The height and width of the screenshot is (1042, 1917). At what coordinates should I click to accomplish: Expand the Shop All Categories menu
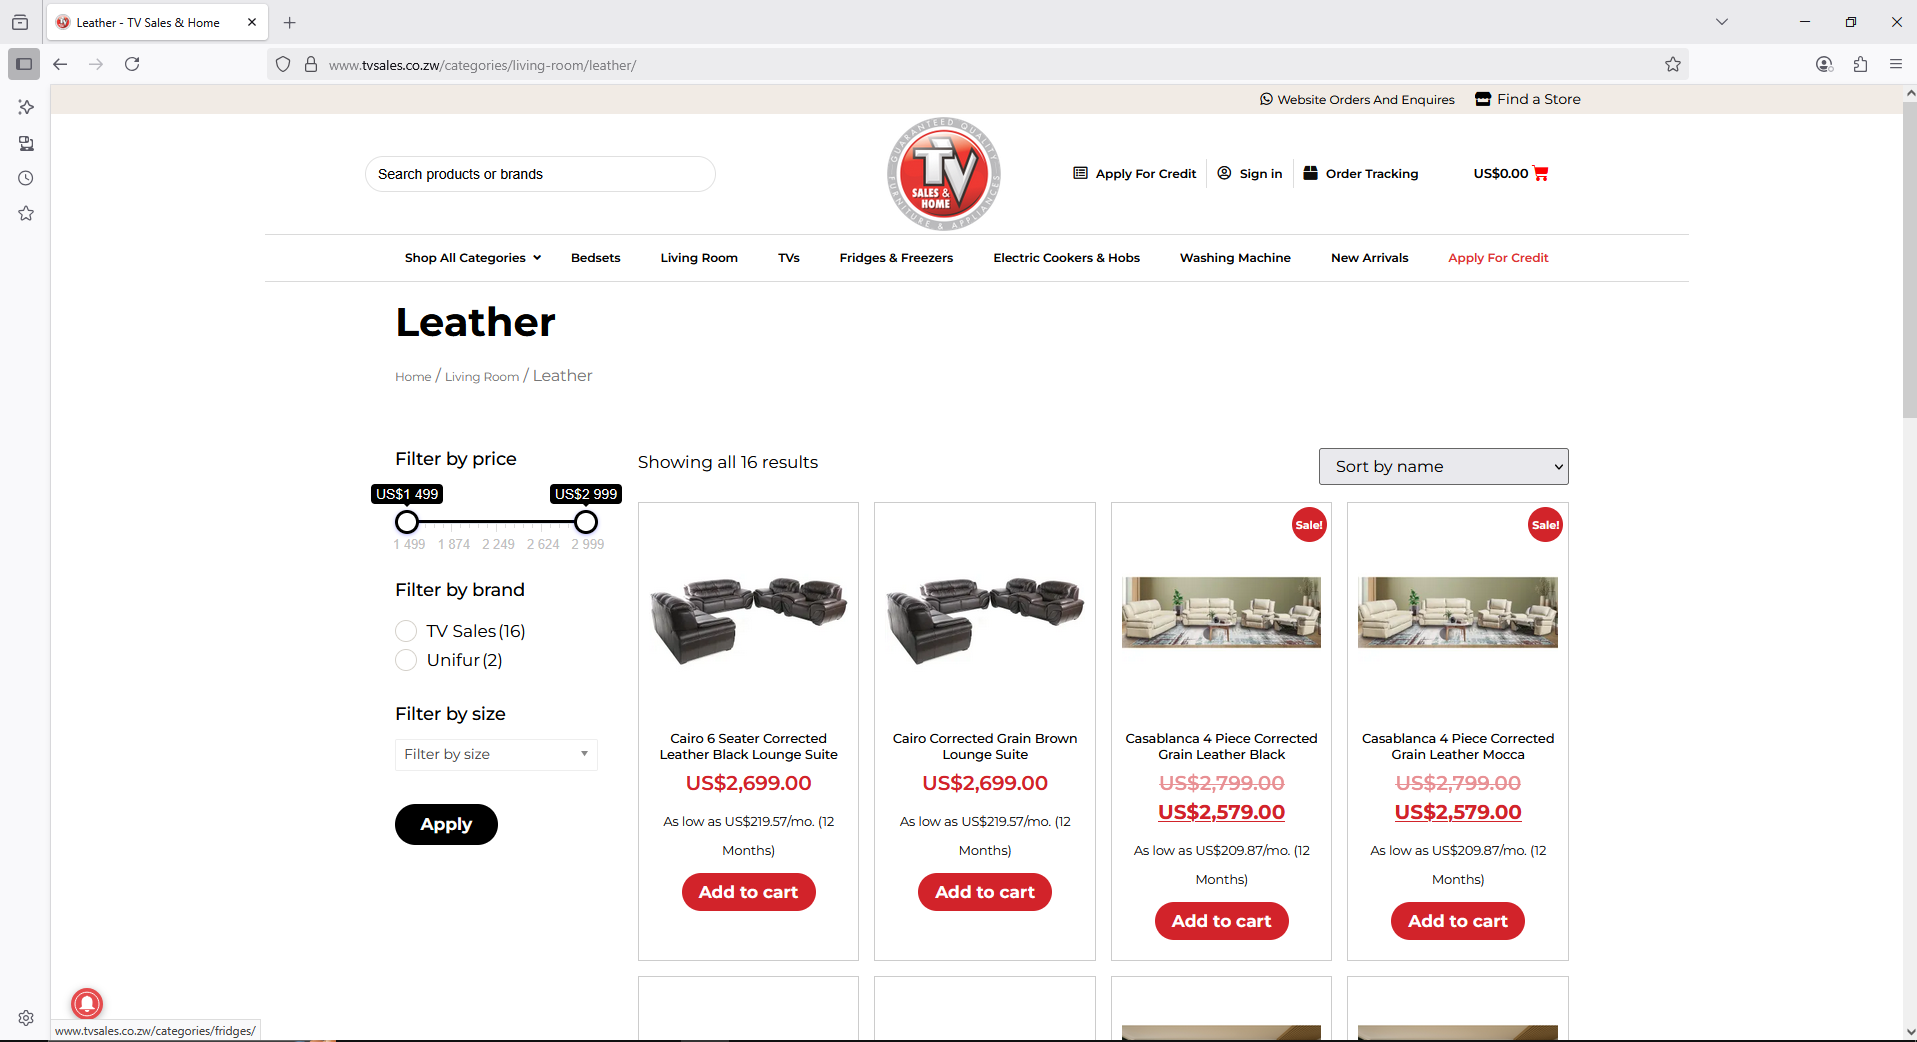pos(471,257)
